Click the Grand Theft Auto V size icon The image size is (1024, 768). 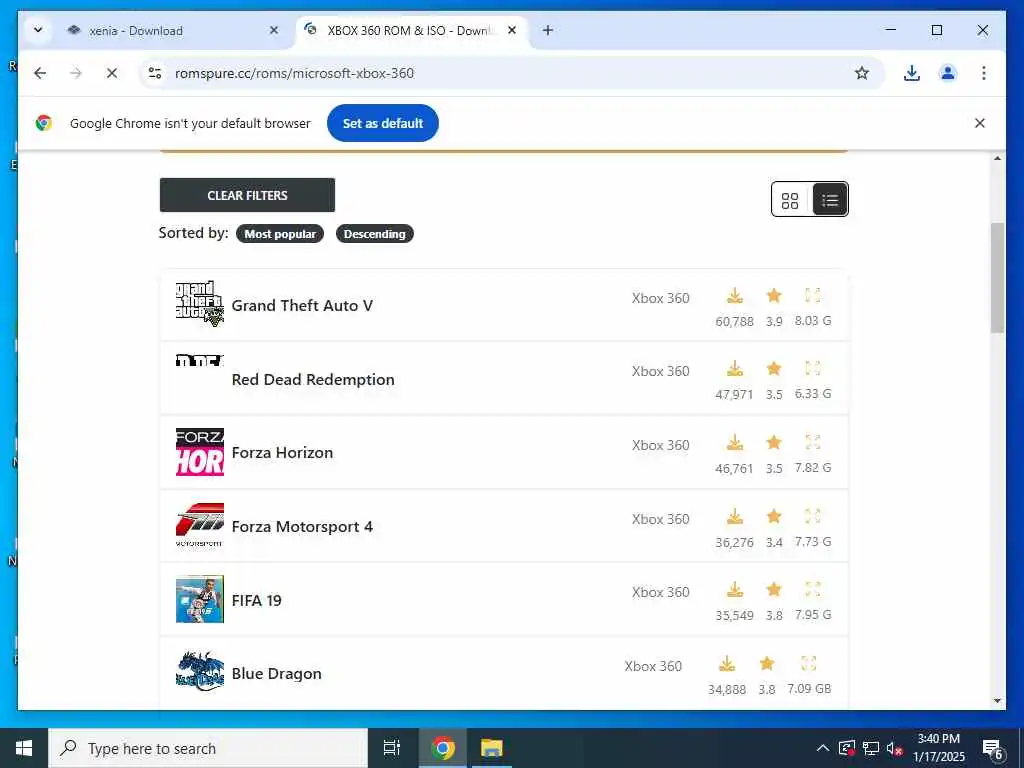(812, 296)
